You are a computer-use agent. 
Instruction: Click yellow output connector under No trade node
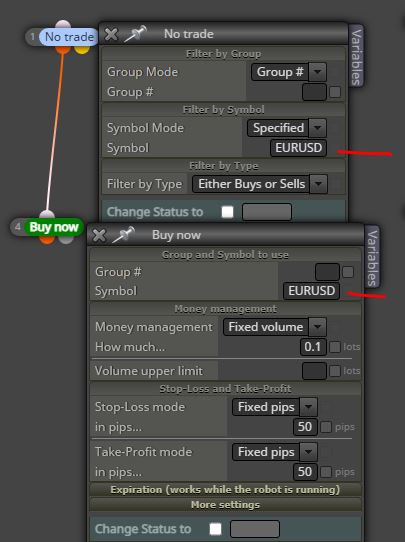[x=82, y=49]
